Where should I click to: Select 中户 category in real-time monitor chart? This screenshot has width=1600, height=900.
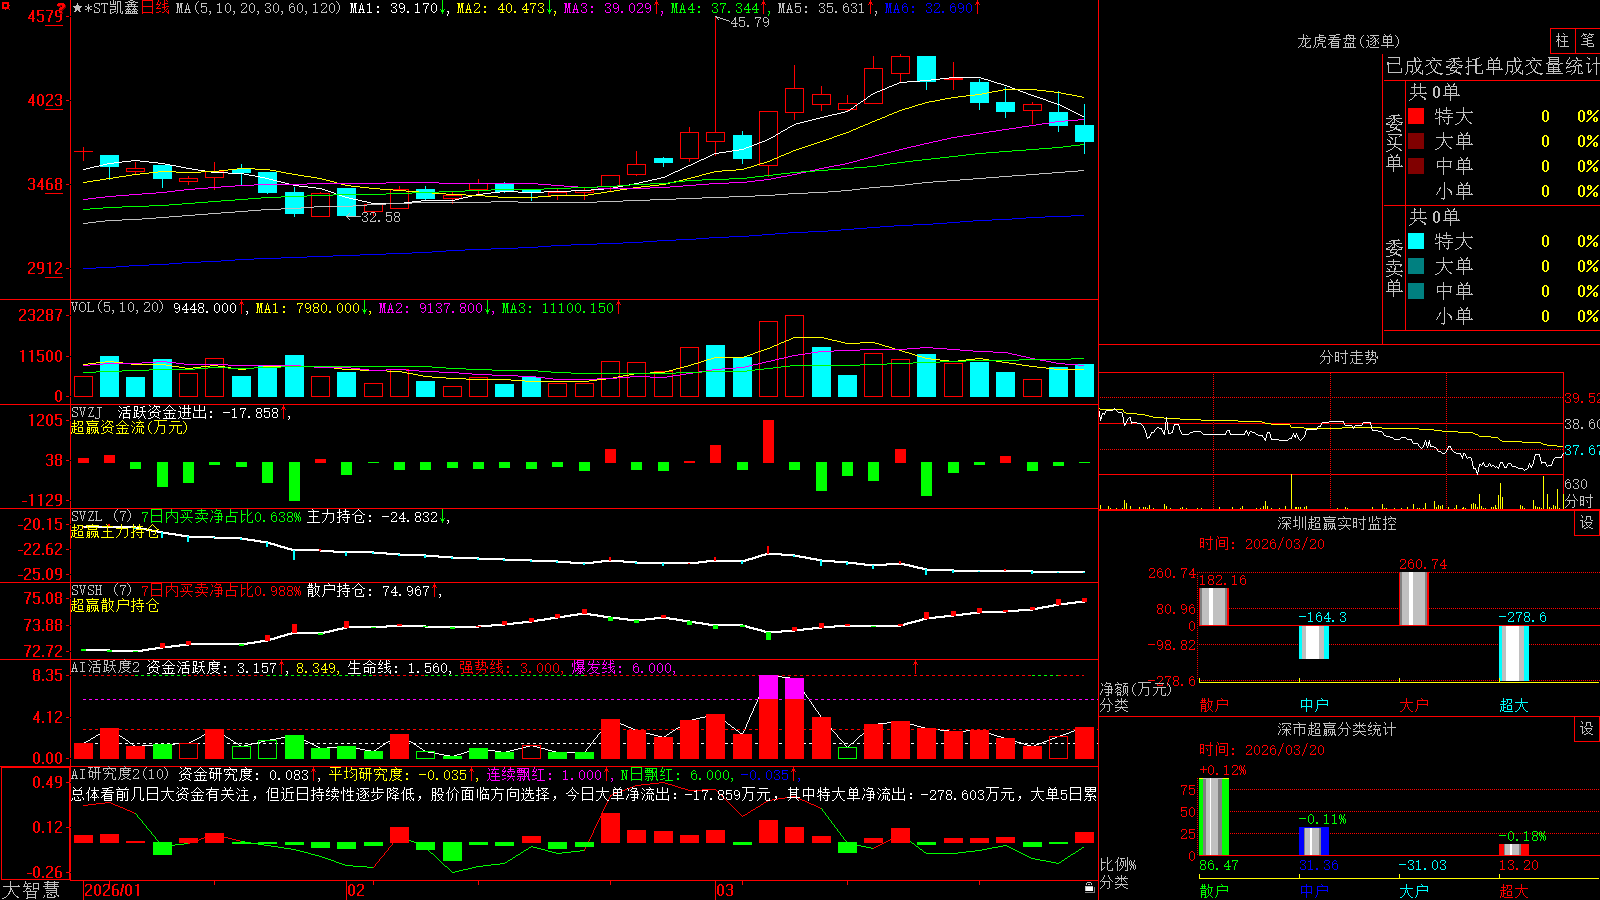pyautogui.click(x=1314, y=705)
